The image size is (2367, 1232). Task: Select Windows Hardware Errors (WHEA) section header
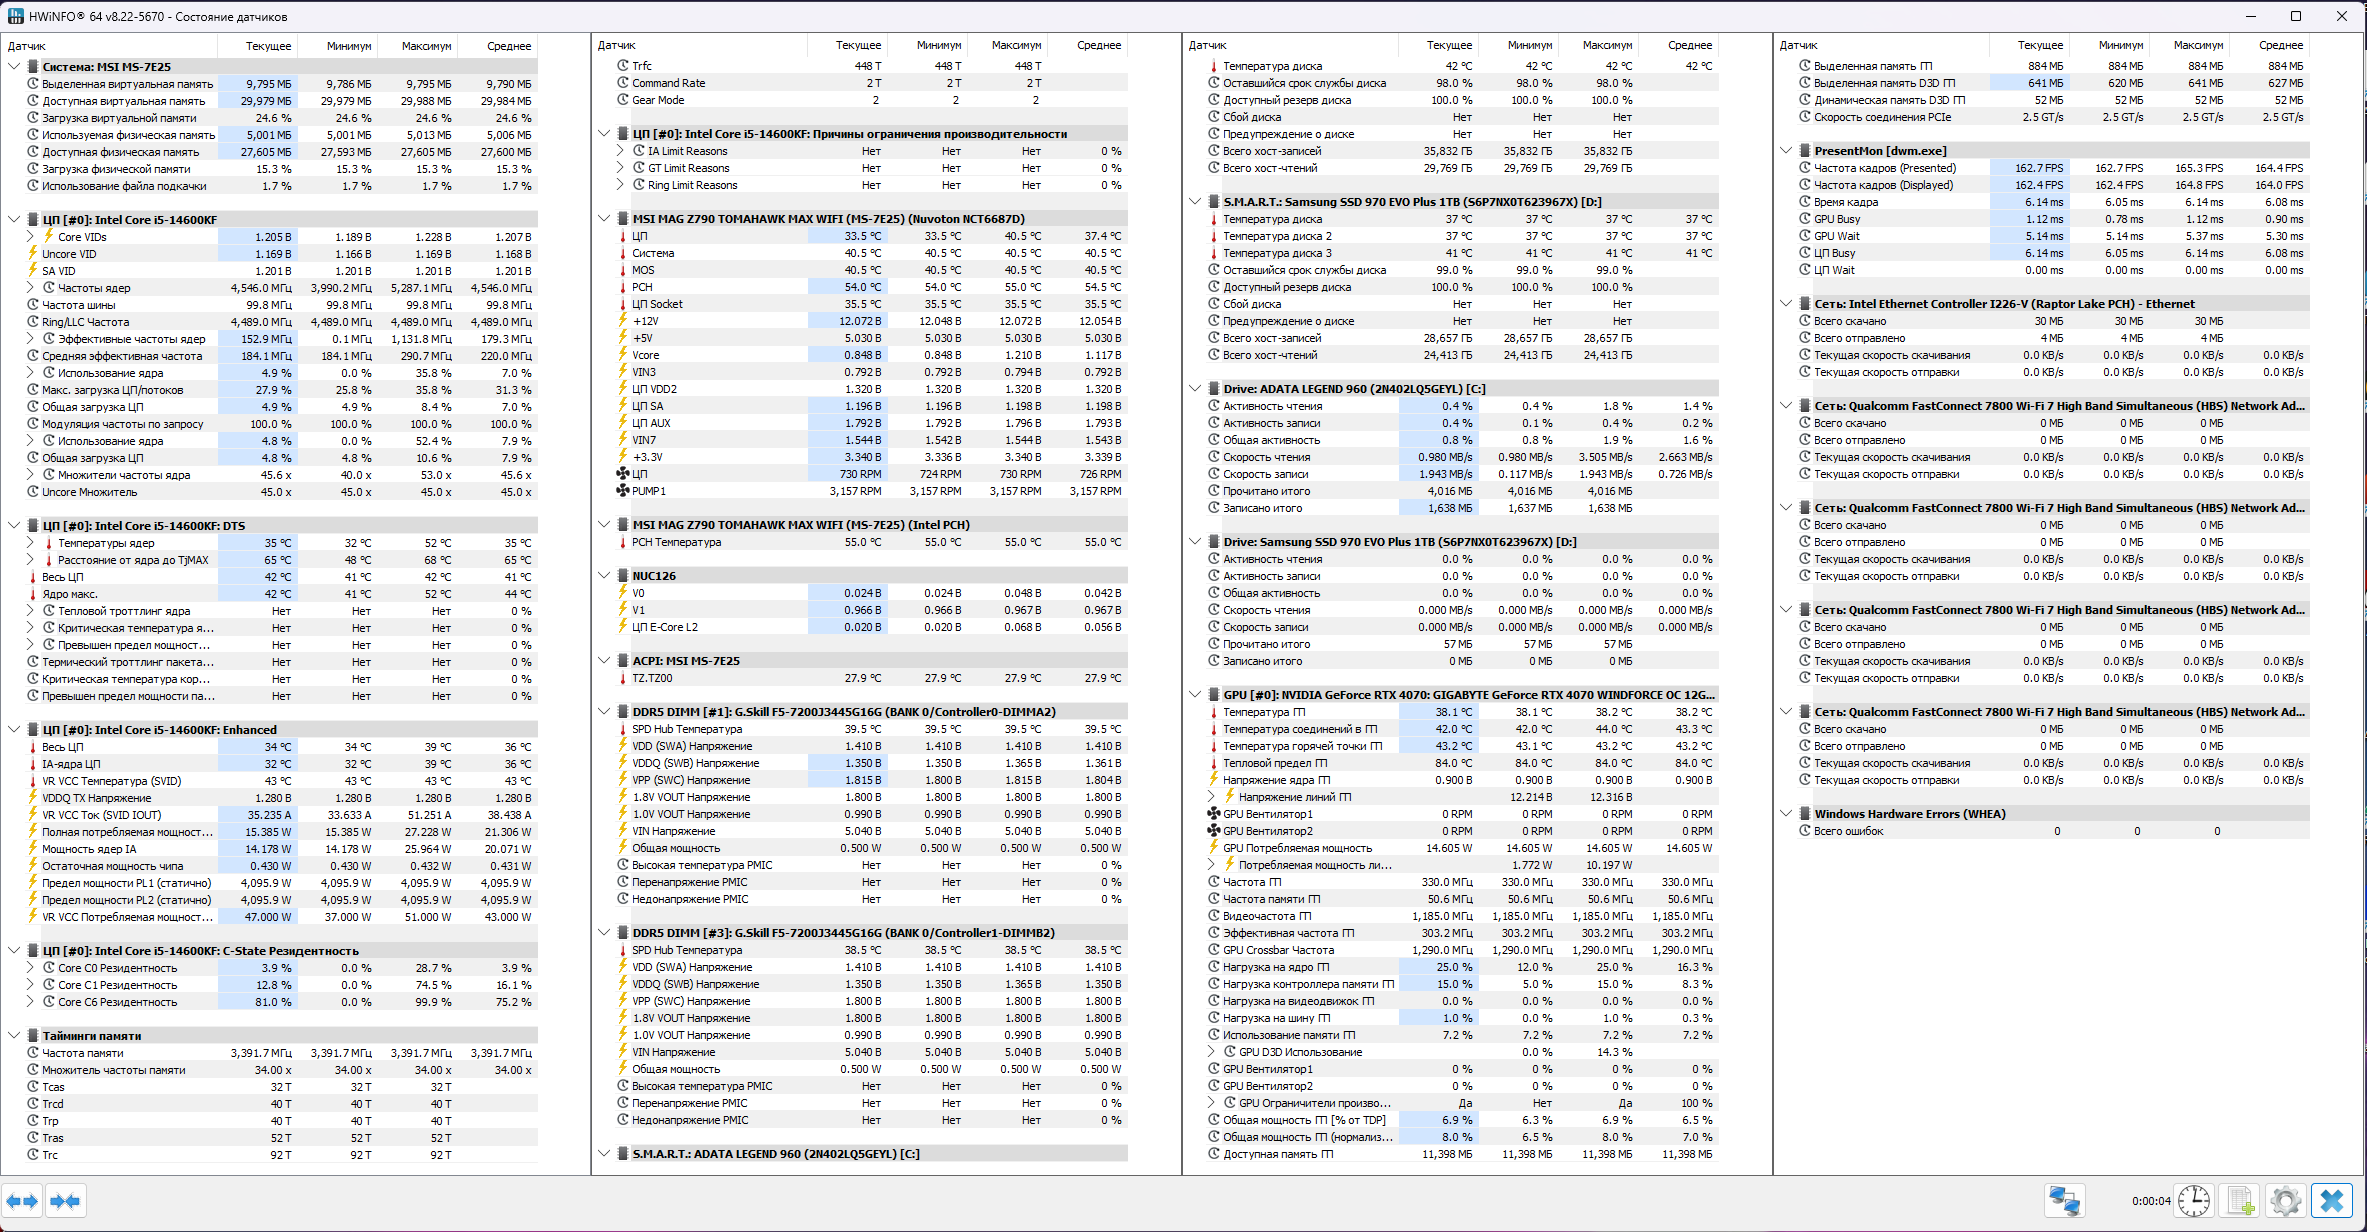click(1909, 814)
